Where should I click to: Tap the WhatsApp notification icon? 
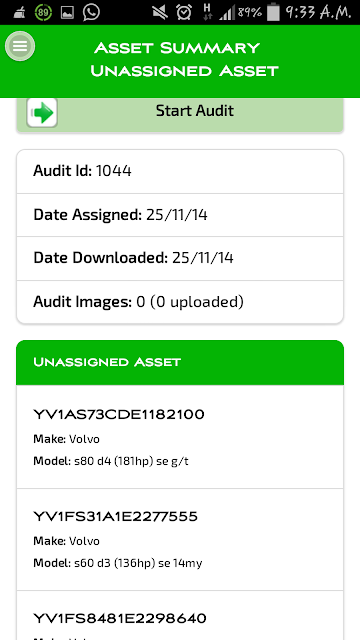[x=91, y=13]
